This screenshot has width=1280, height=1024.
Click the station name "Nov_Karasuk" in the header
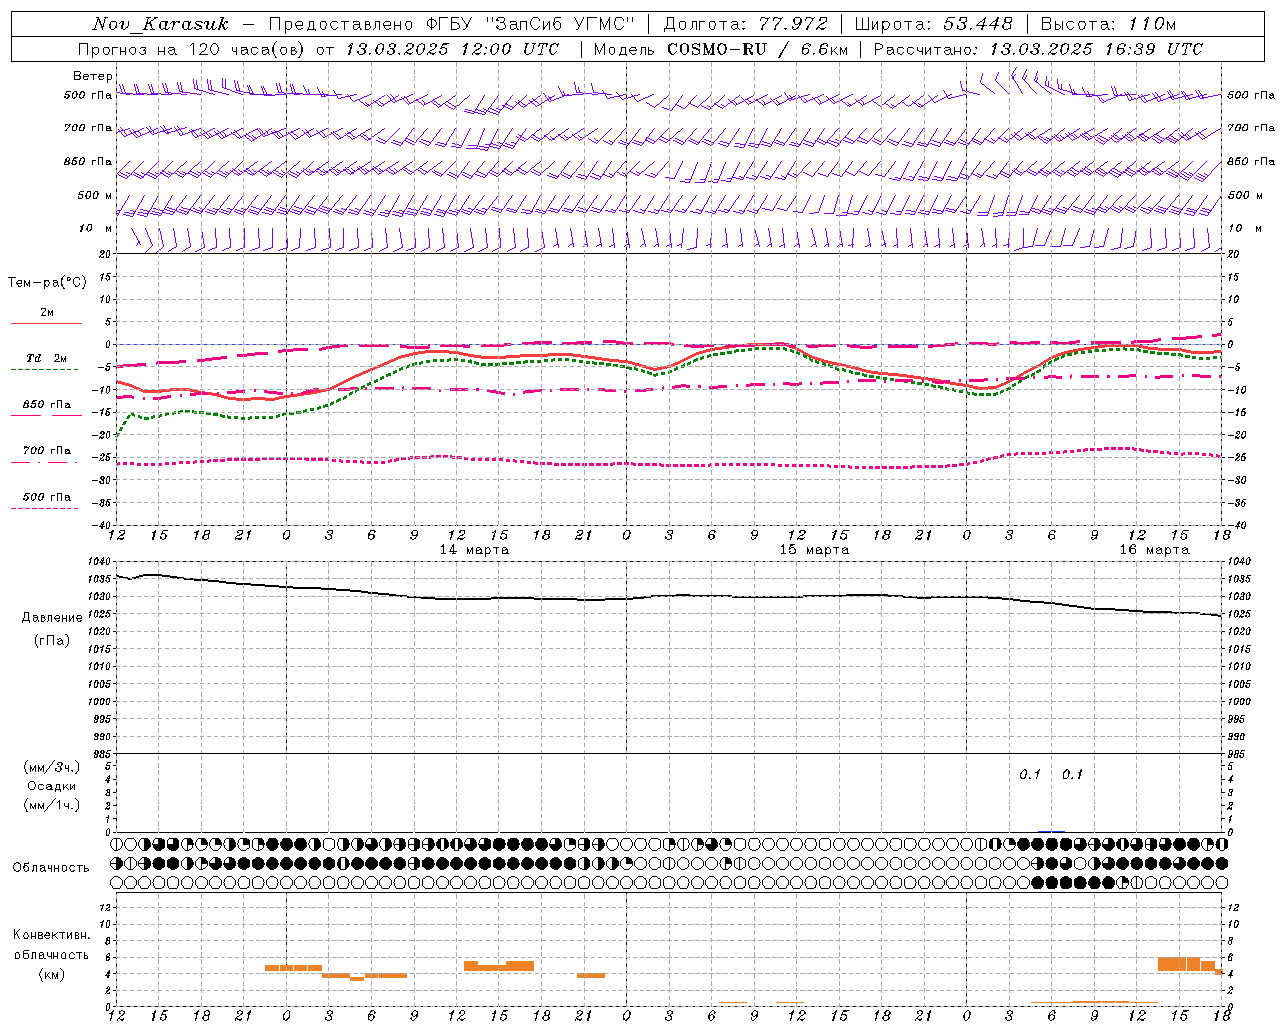[161, 24]
